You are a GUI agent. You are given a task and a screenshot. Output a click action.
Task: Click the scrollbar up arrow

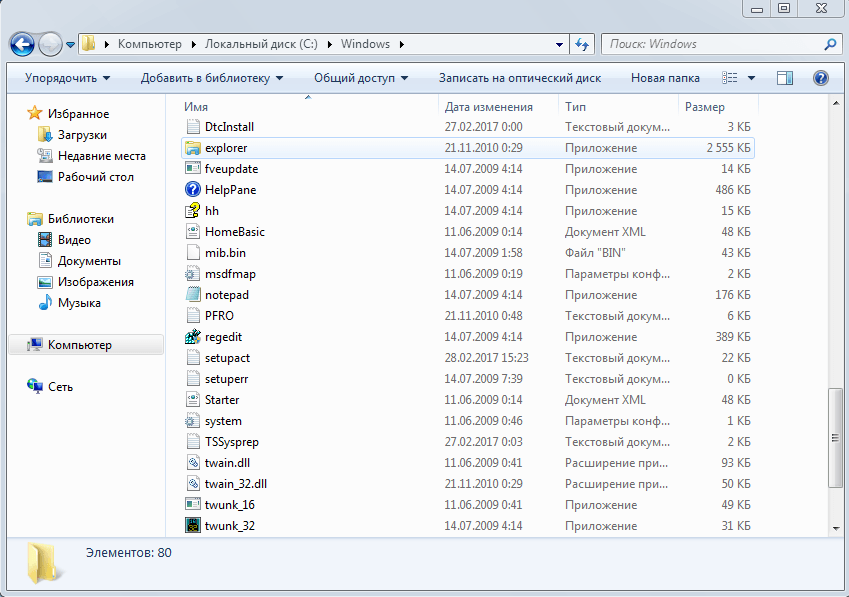pyautogui.click(x=836, y=103)
